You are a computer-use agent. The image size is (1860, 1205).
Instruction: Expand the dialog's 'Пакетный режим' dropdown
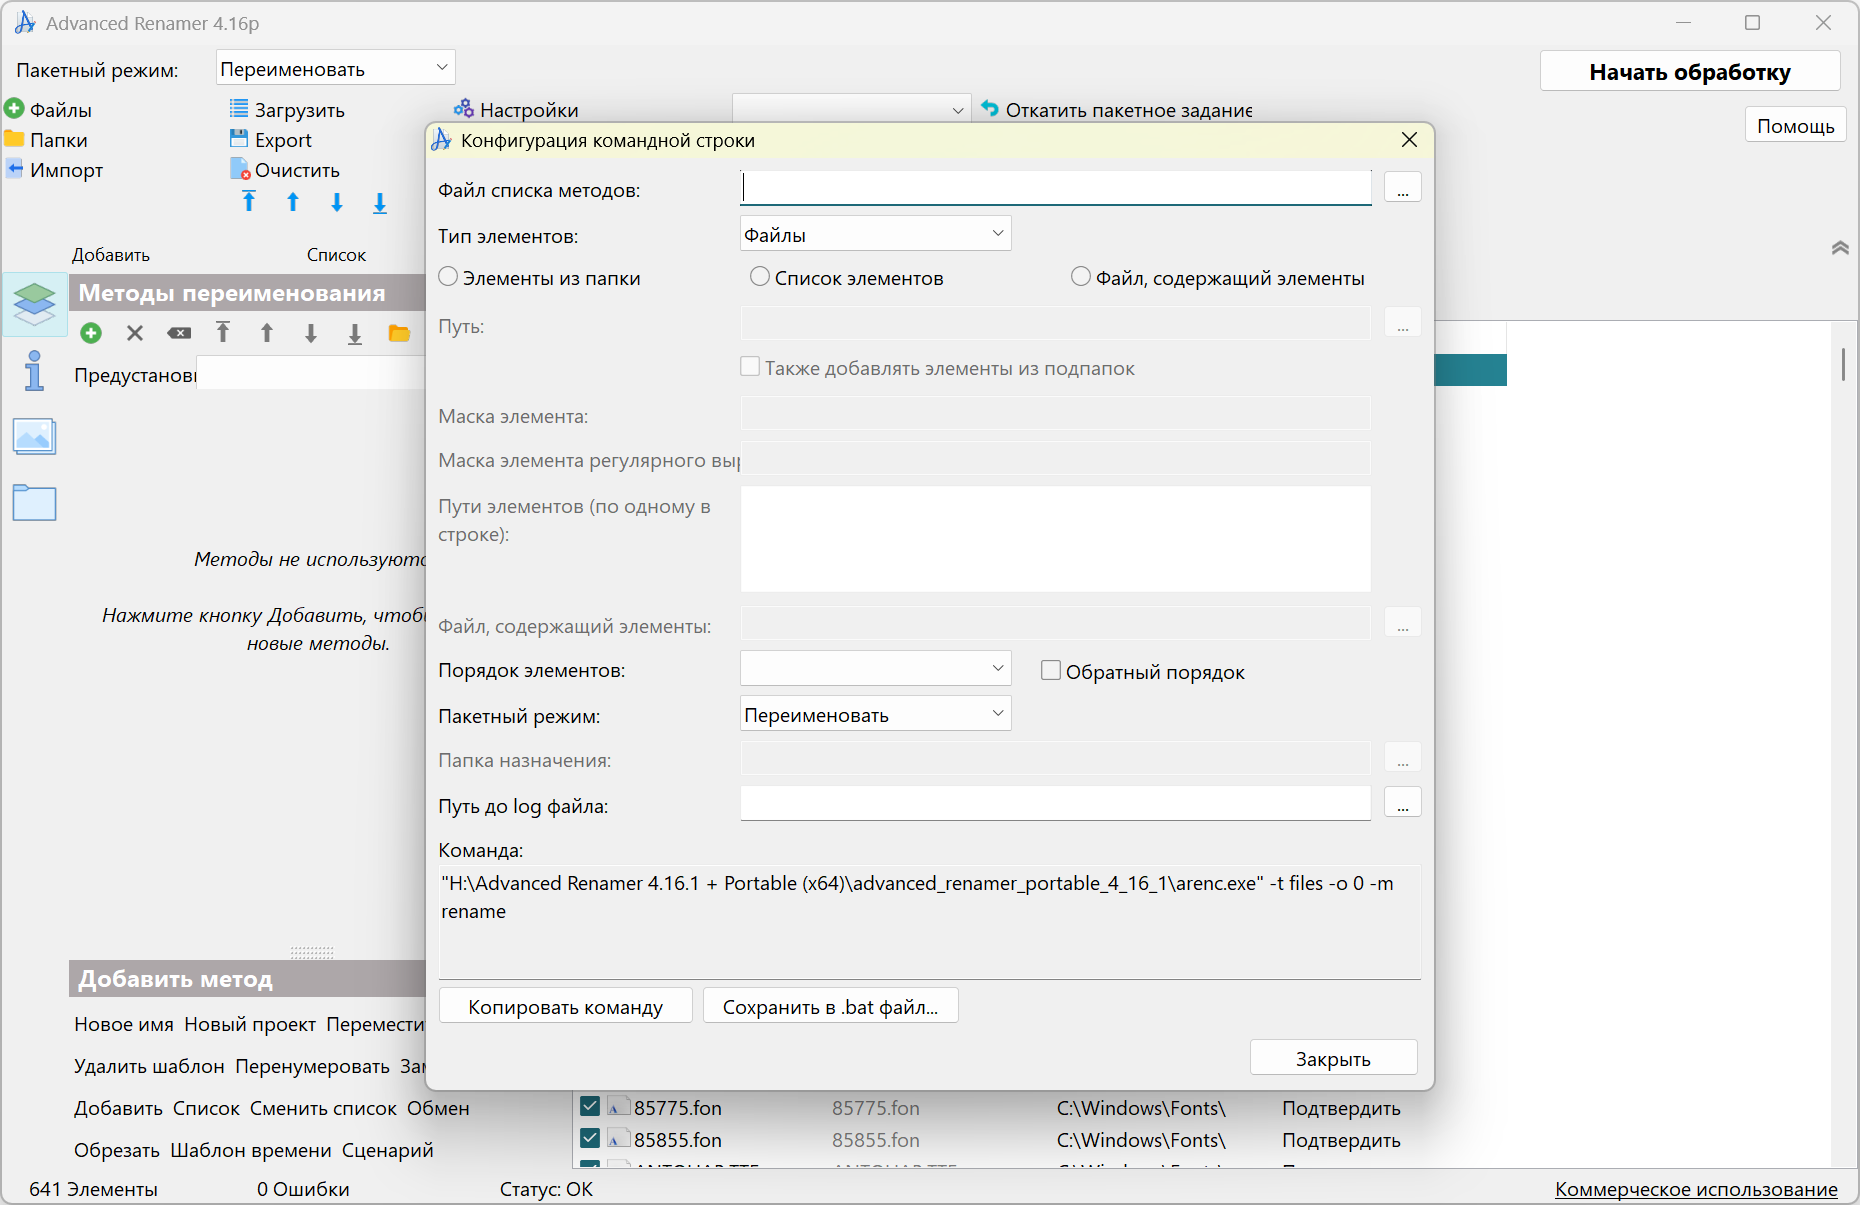click(x=875, y=714)
